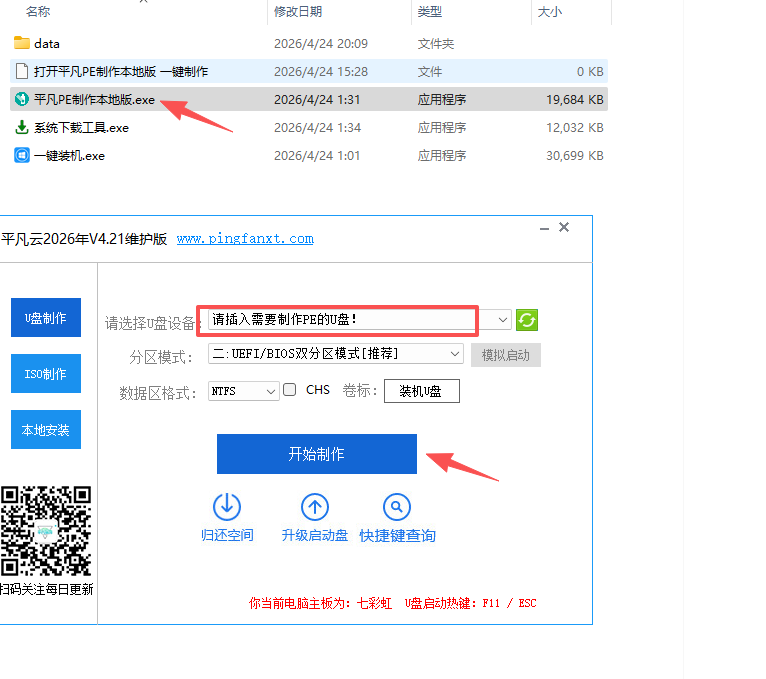Click the blue icon of 一键装机.exe
This screenshot has height=679, width=766.
pos(21,155)
